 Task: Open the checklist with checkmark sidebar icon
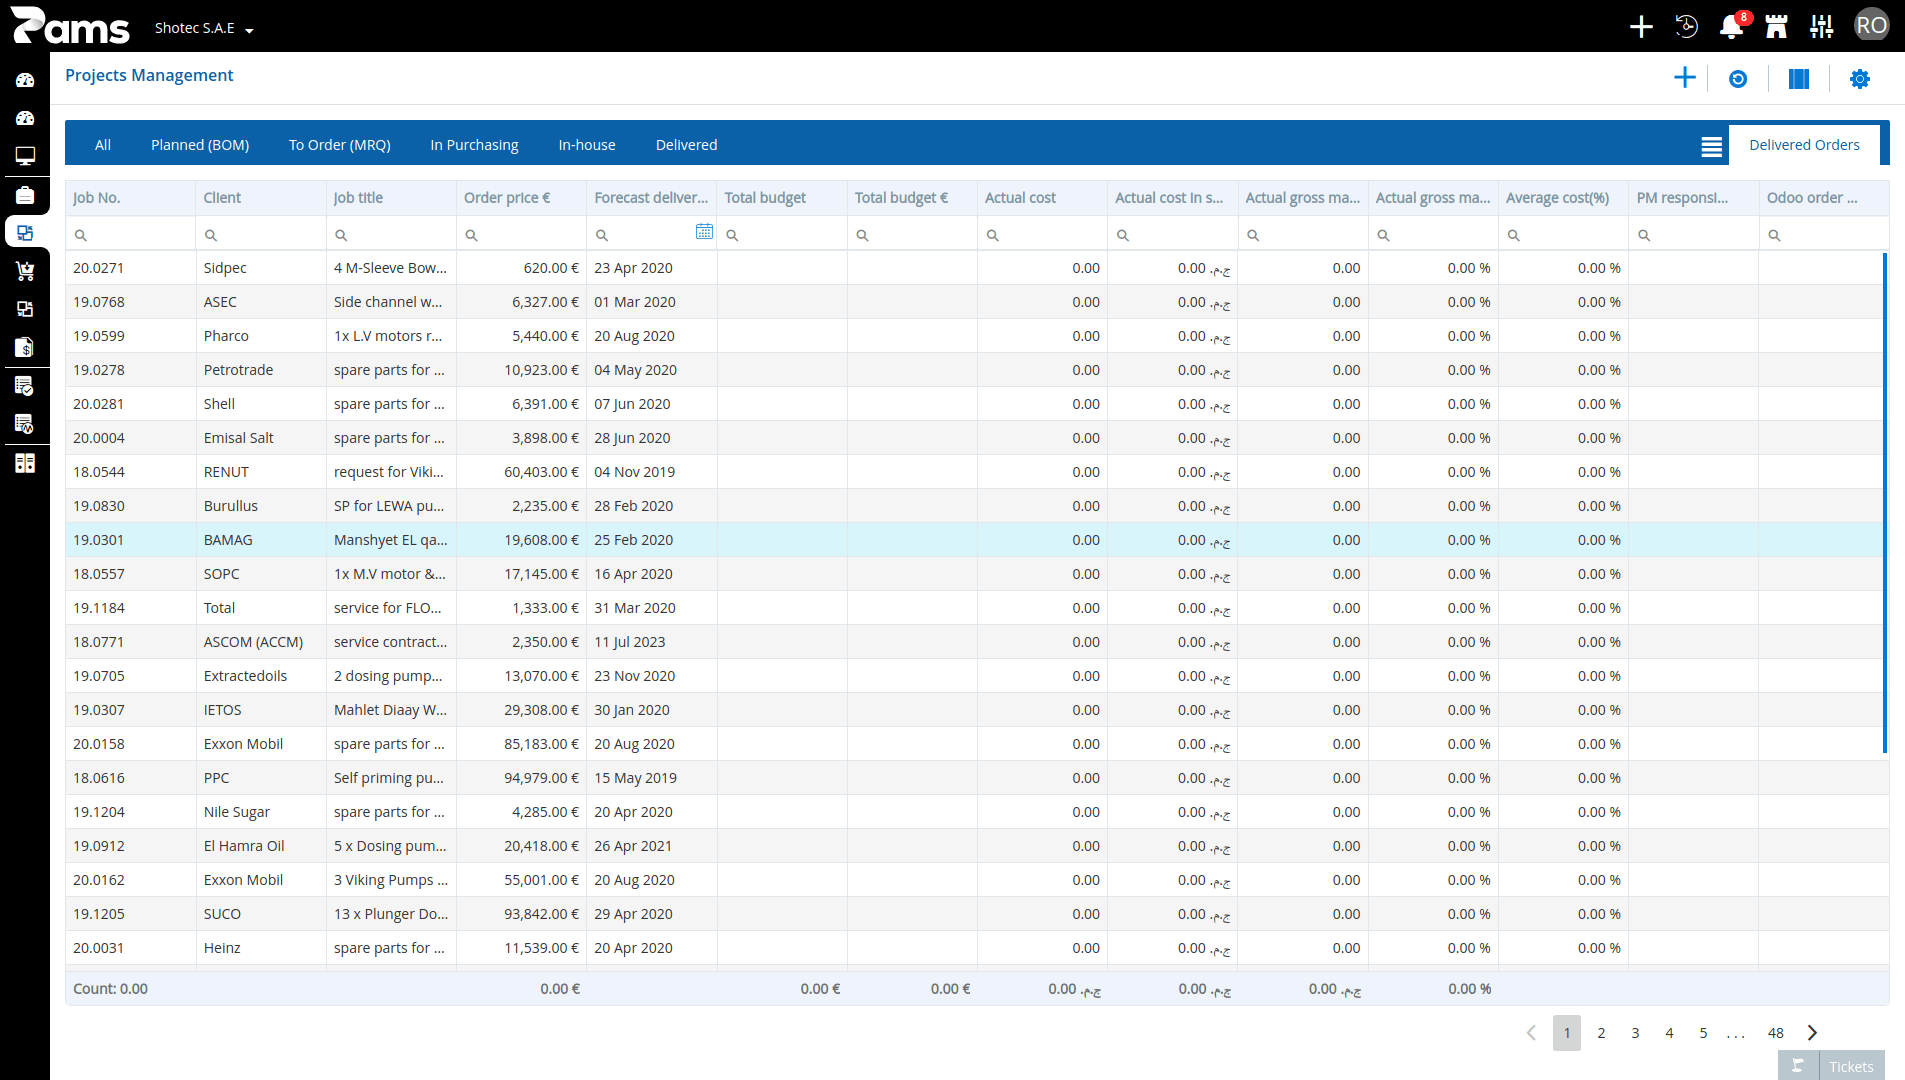[25, 386]
